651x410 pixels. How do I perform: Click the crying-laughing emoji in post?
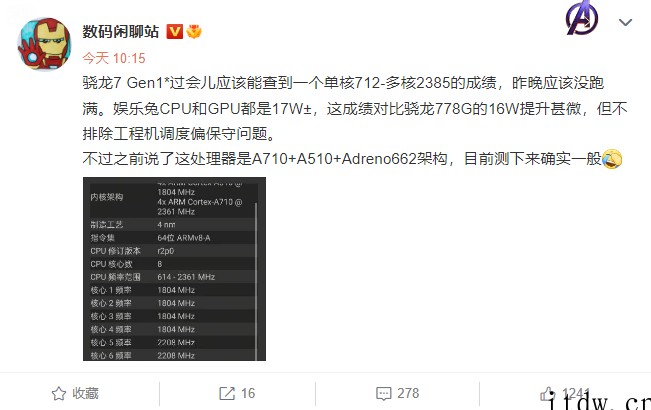click(612, 159)
